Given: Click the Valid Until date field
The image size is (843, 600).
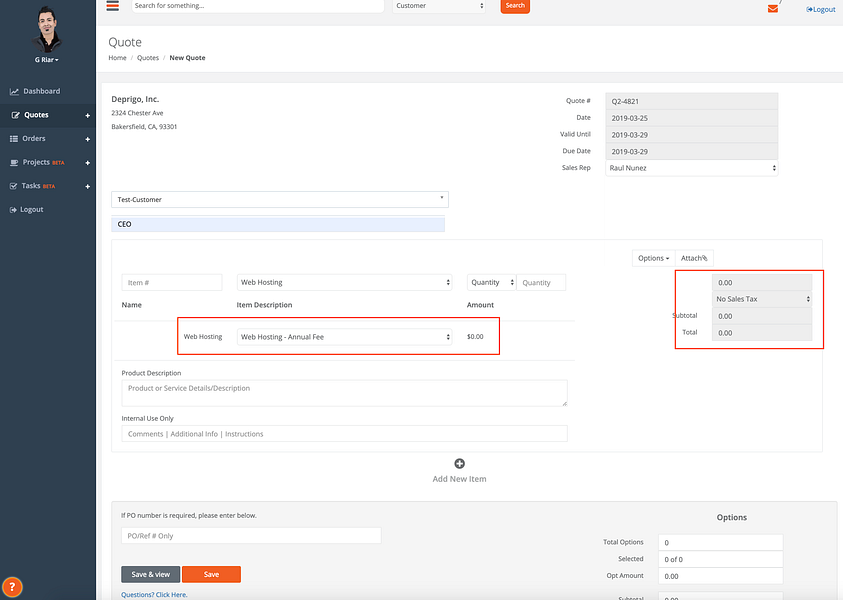Looking at the screenshot, I should point(691,135).
